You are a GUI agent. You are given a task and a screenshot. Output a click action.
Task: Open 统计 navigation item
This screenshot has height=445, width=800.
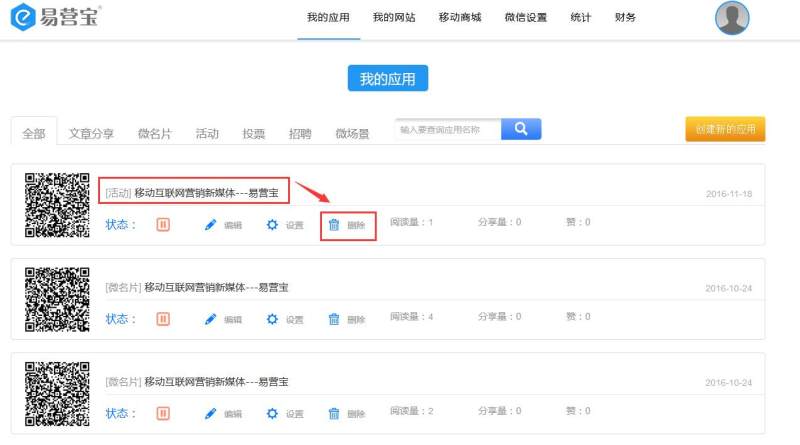point(581,17)
